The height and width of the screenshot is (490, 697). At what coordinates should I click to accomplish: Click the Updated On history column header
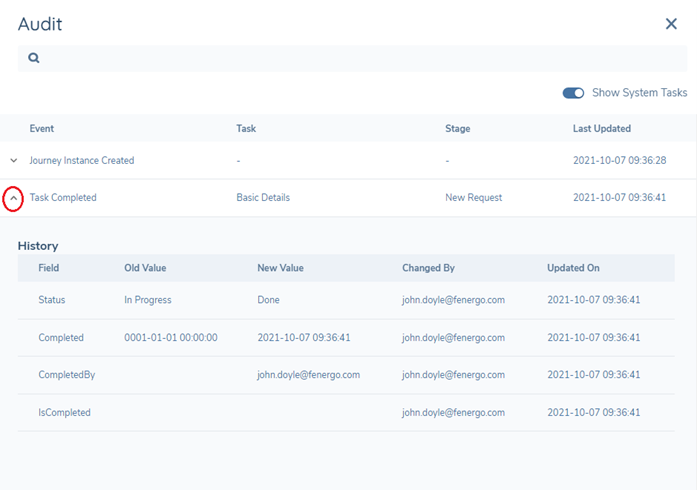[x=573, y=268]
